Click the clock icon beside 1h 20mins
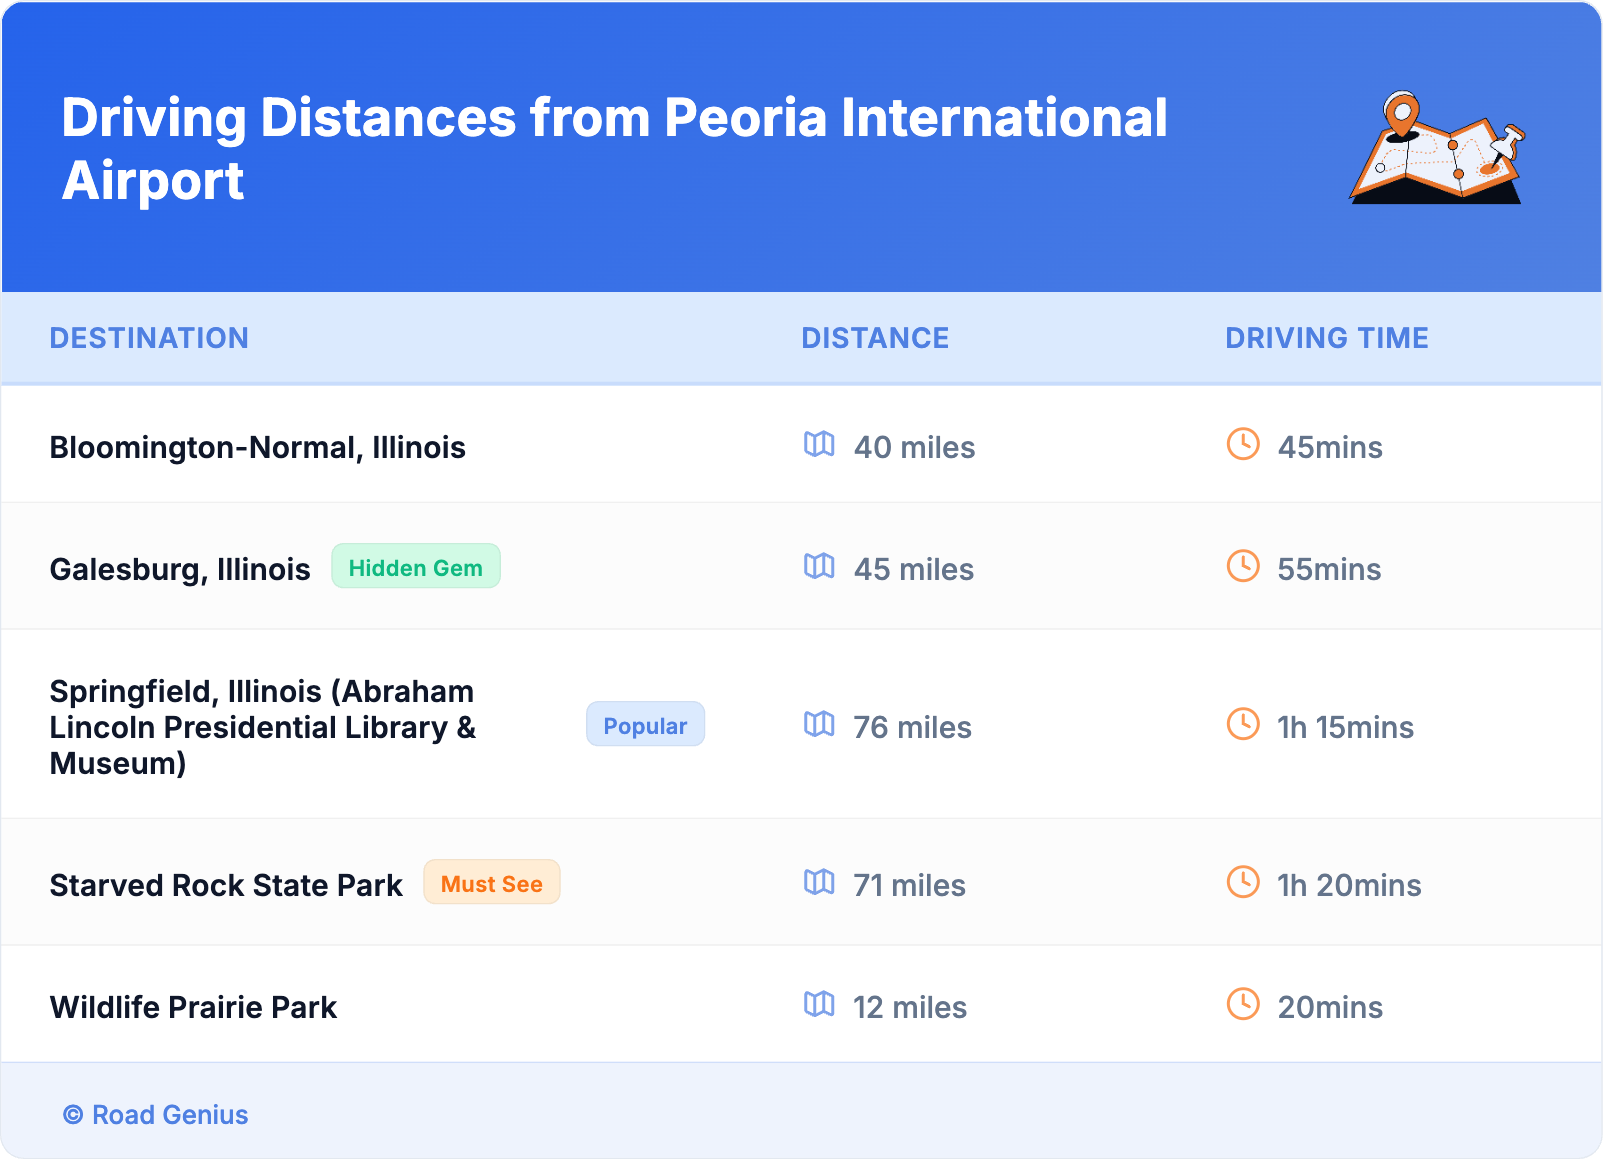1604x1160 pixels. click(x=1243, y=882)
